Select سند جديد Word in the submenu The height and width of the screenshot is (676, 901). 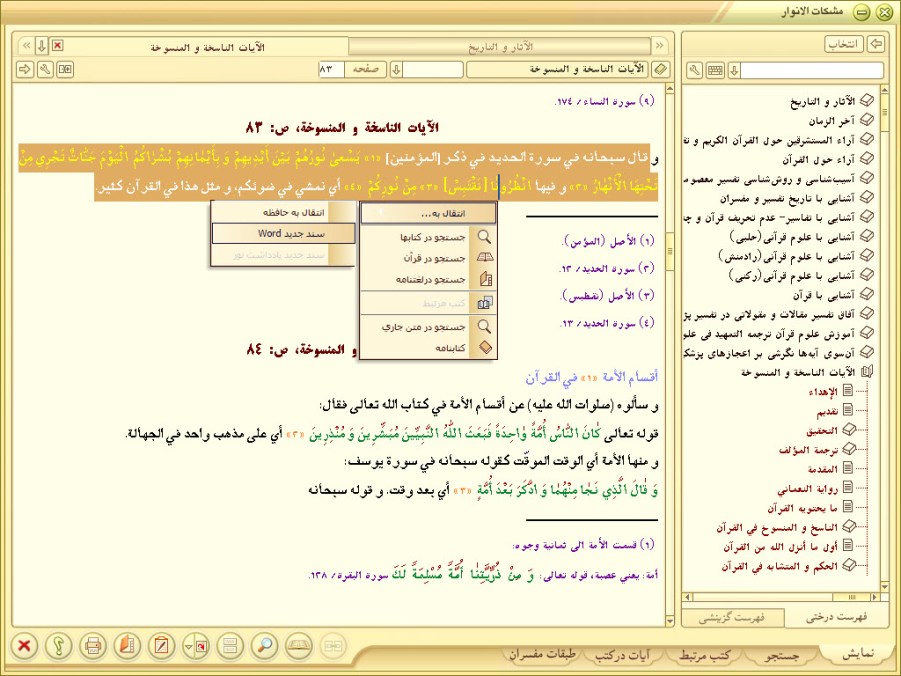[284, 233]
